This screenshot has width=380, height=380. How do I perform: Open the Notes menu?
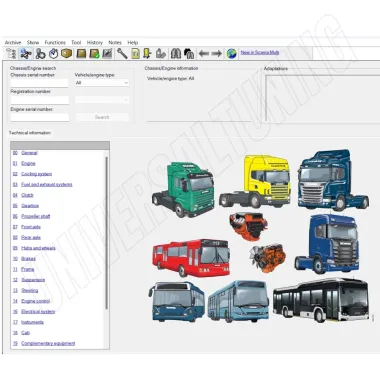tap(115, 42)
